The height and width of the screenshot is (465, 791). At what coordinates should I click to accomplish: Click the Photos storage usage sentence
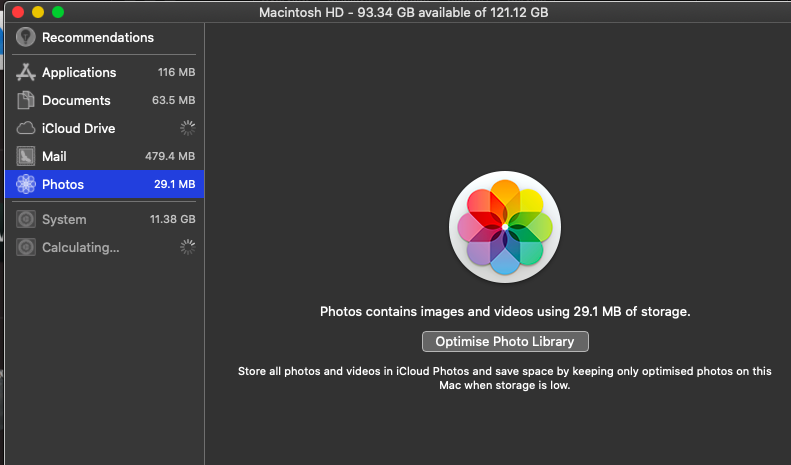click(505, 312)
